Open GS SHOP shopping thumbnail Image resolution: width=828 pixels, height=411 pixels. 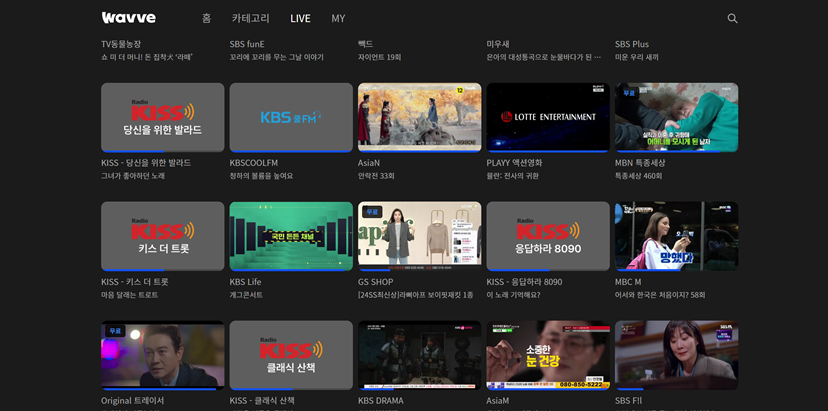(x=419, y=236)
